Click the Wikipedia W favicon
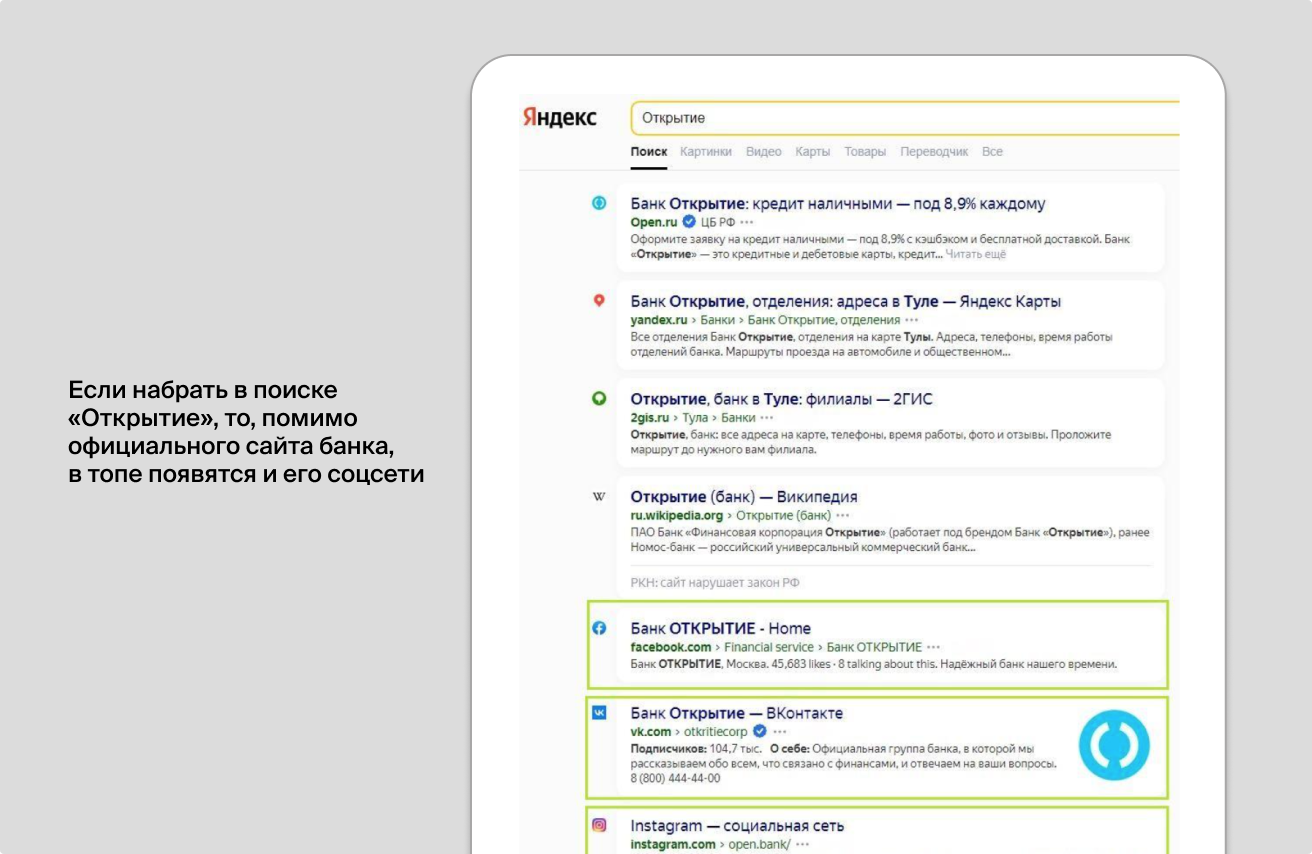The width and height of the screenshot is (1312, 854). tap(599, 497)
